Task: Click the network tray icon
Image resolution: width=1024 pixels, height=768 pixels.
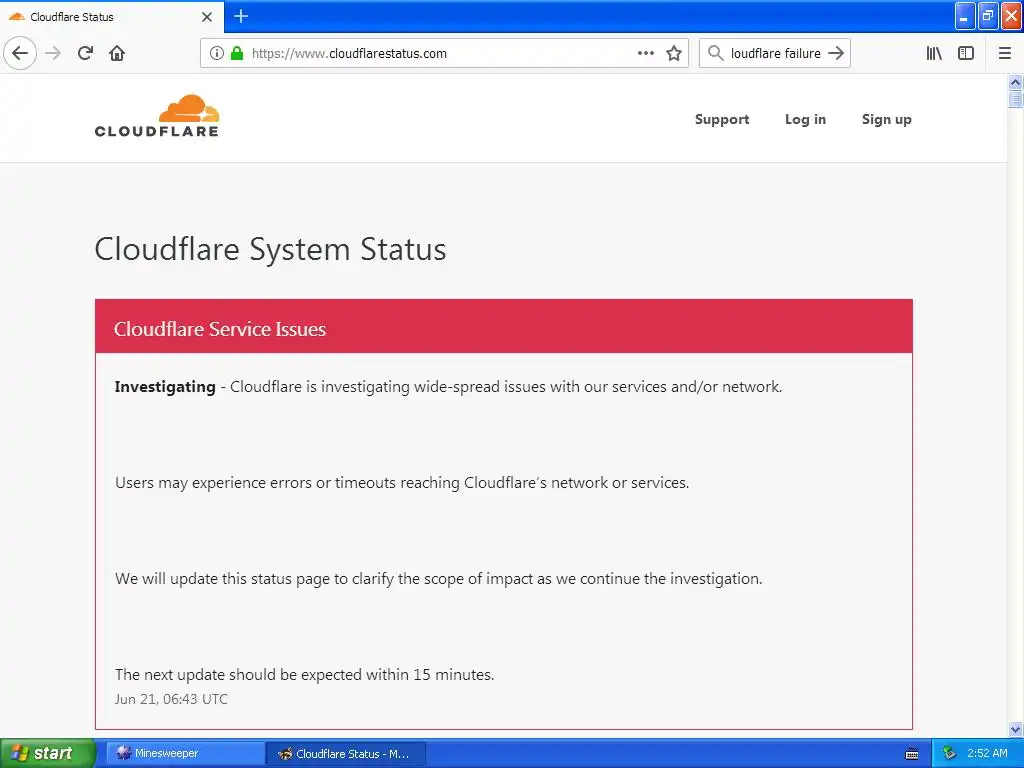Action: [x=949, y=753]
